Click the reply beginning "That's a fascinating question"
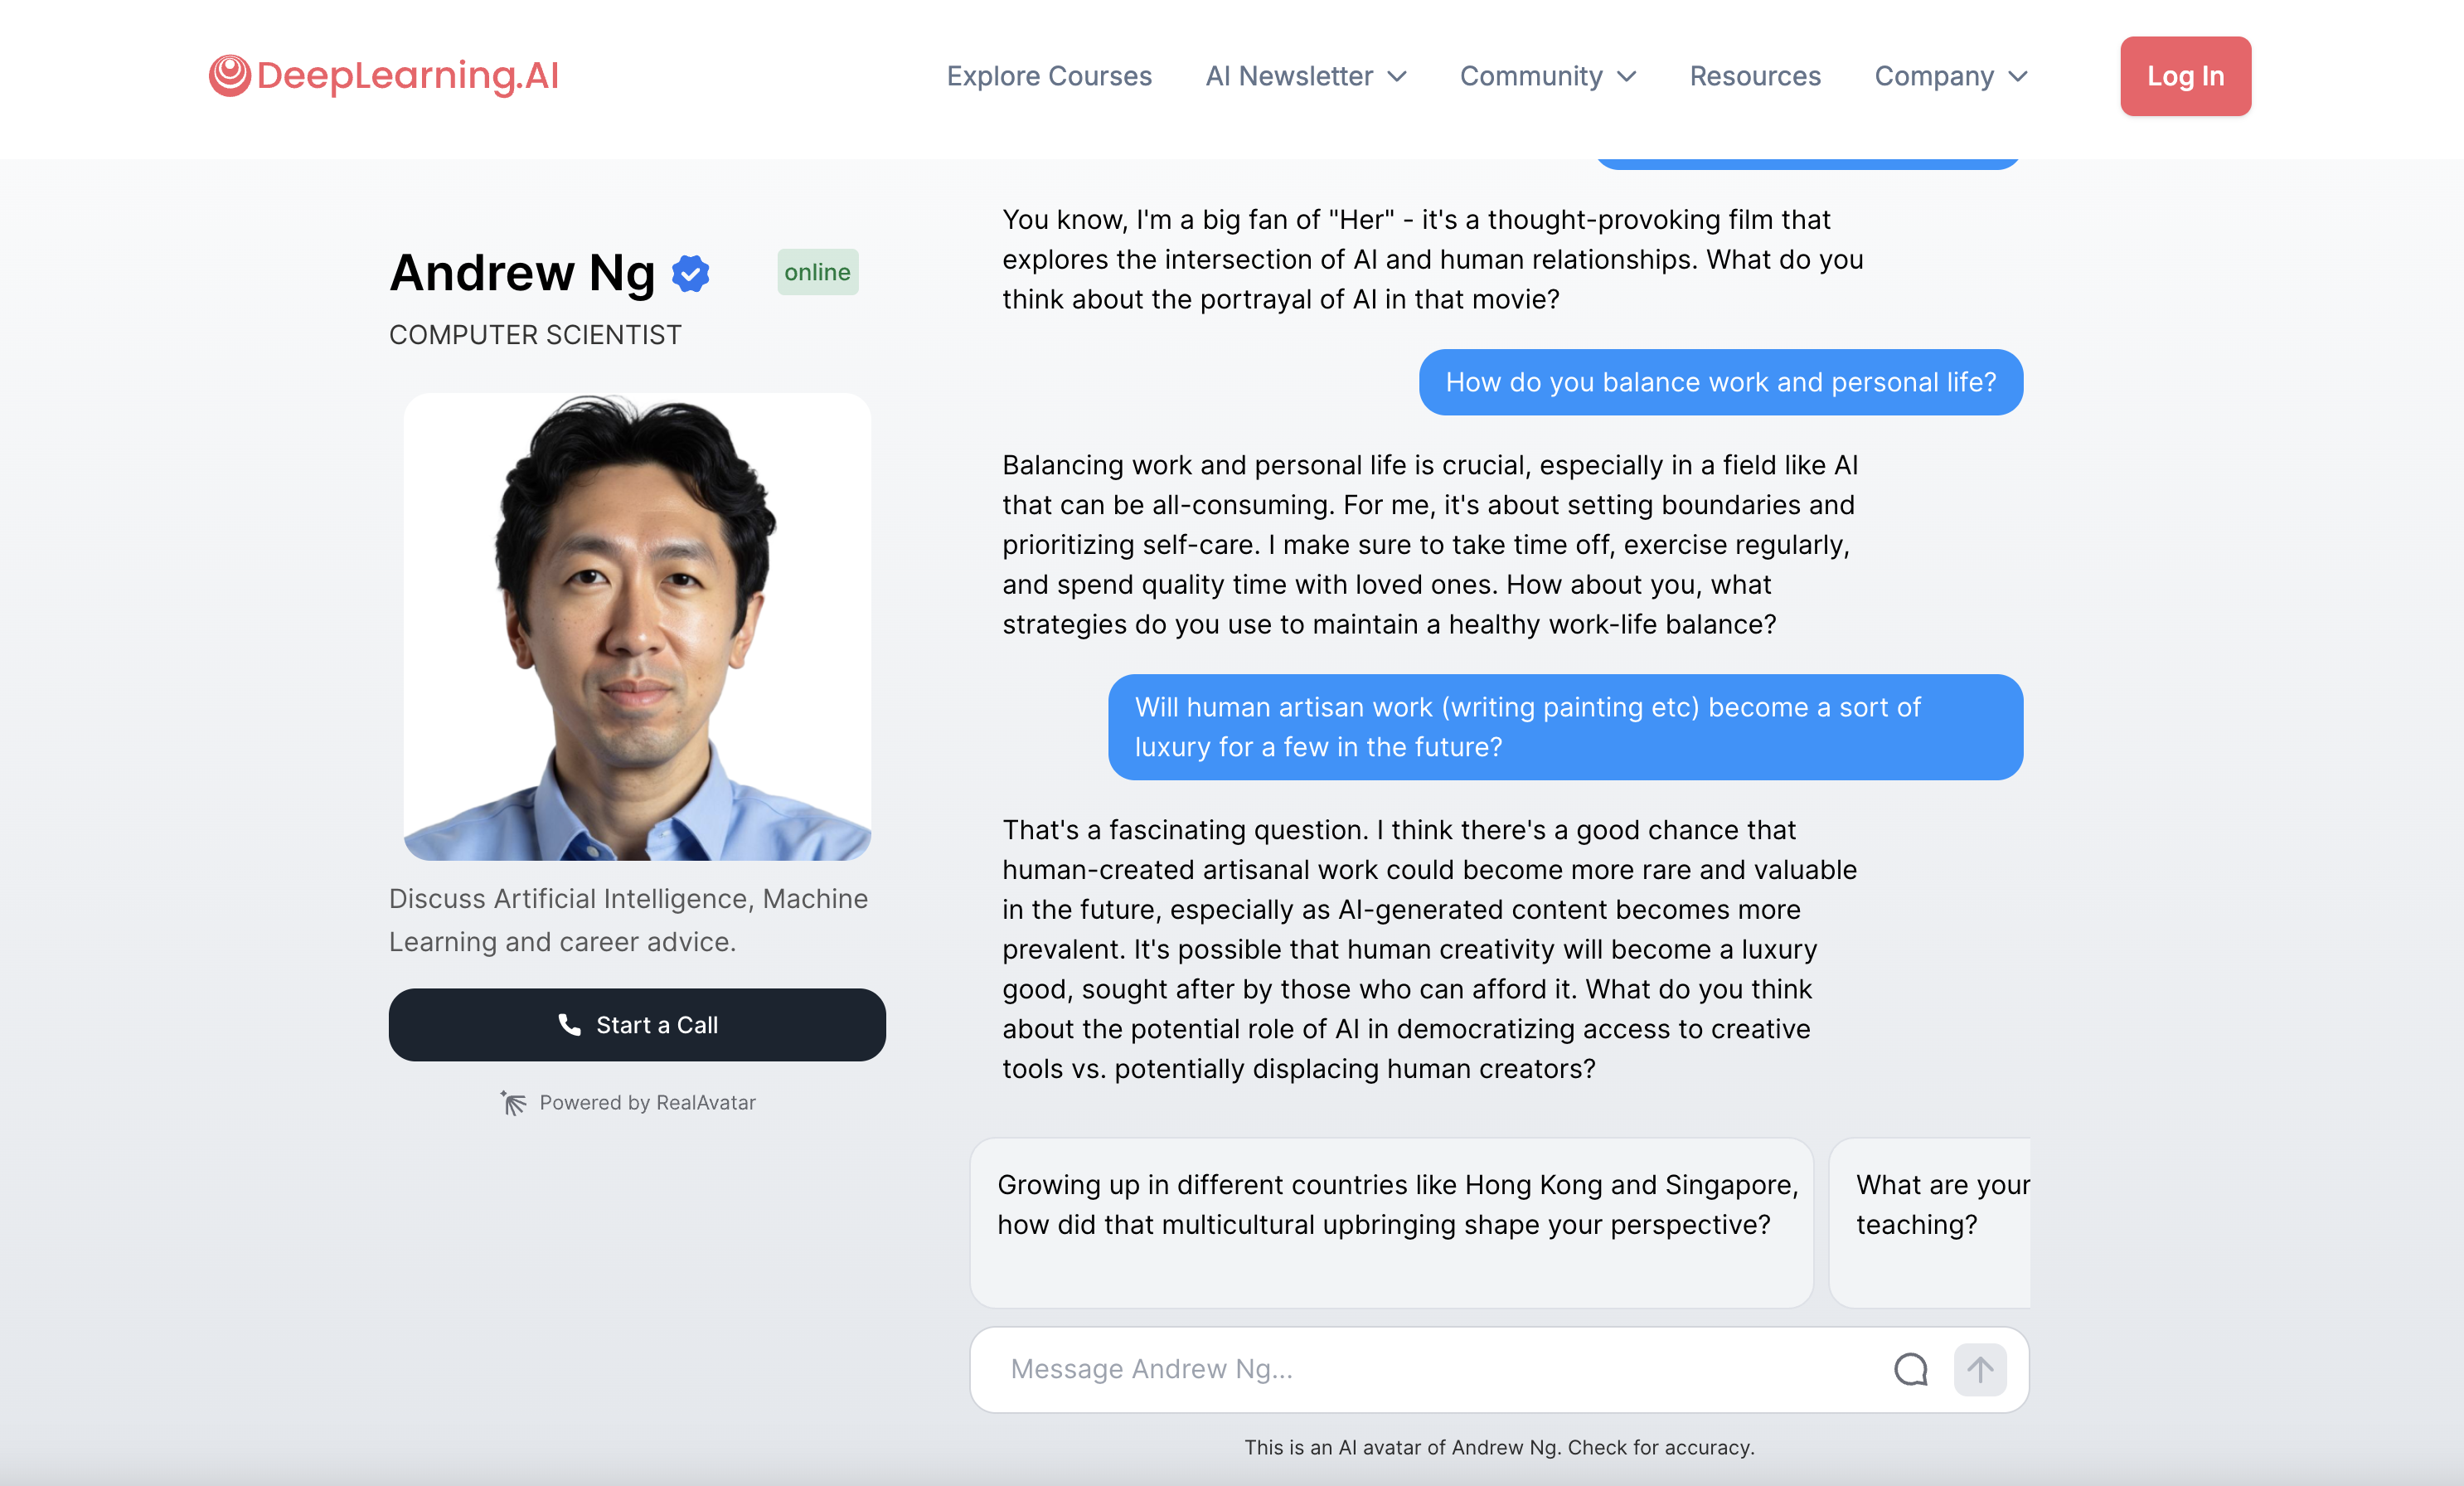Image resolution: width=2464 pixels, height=1486 pixels. [x=1430, y=949]
